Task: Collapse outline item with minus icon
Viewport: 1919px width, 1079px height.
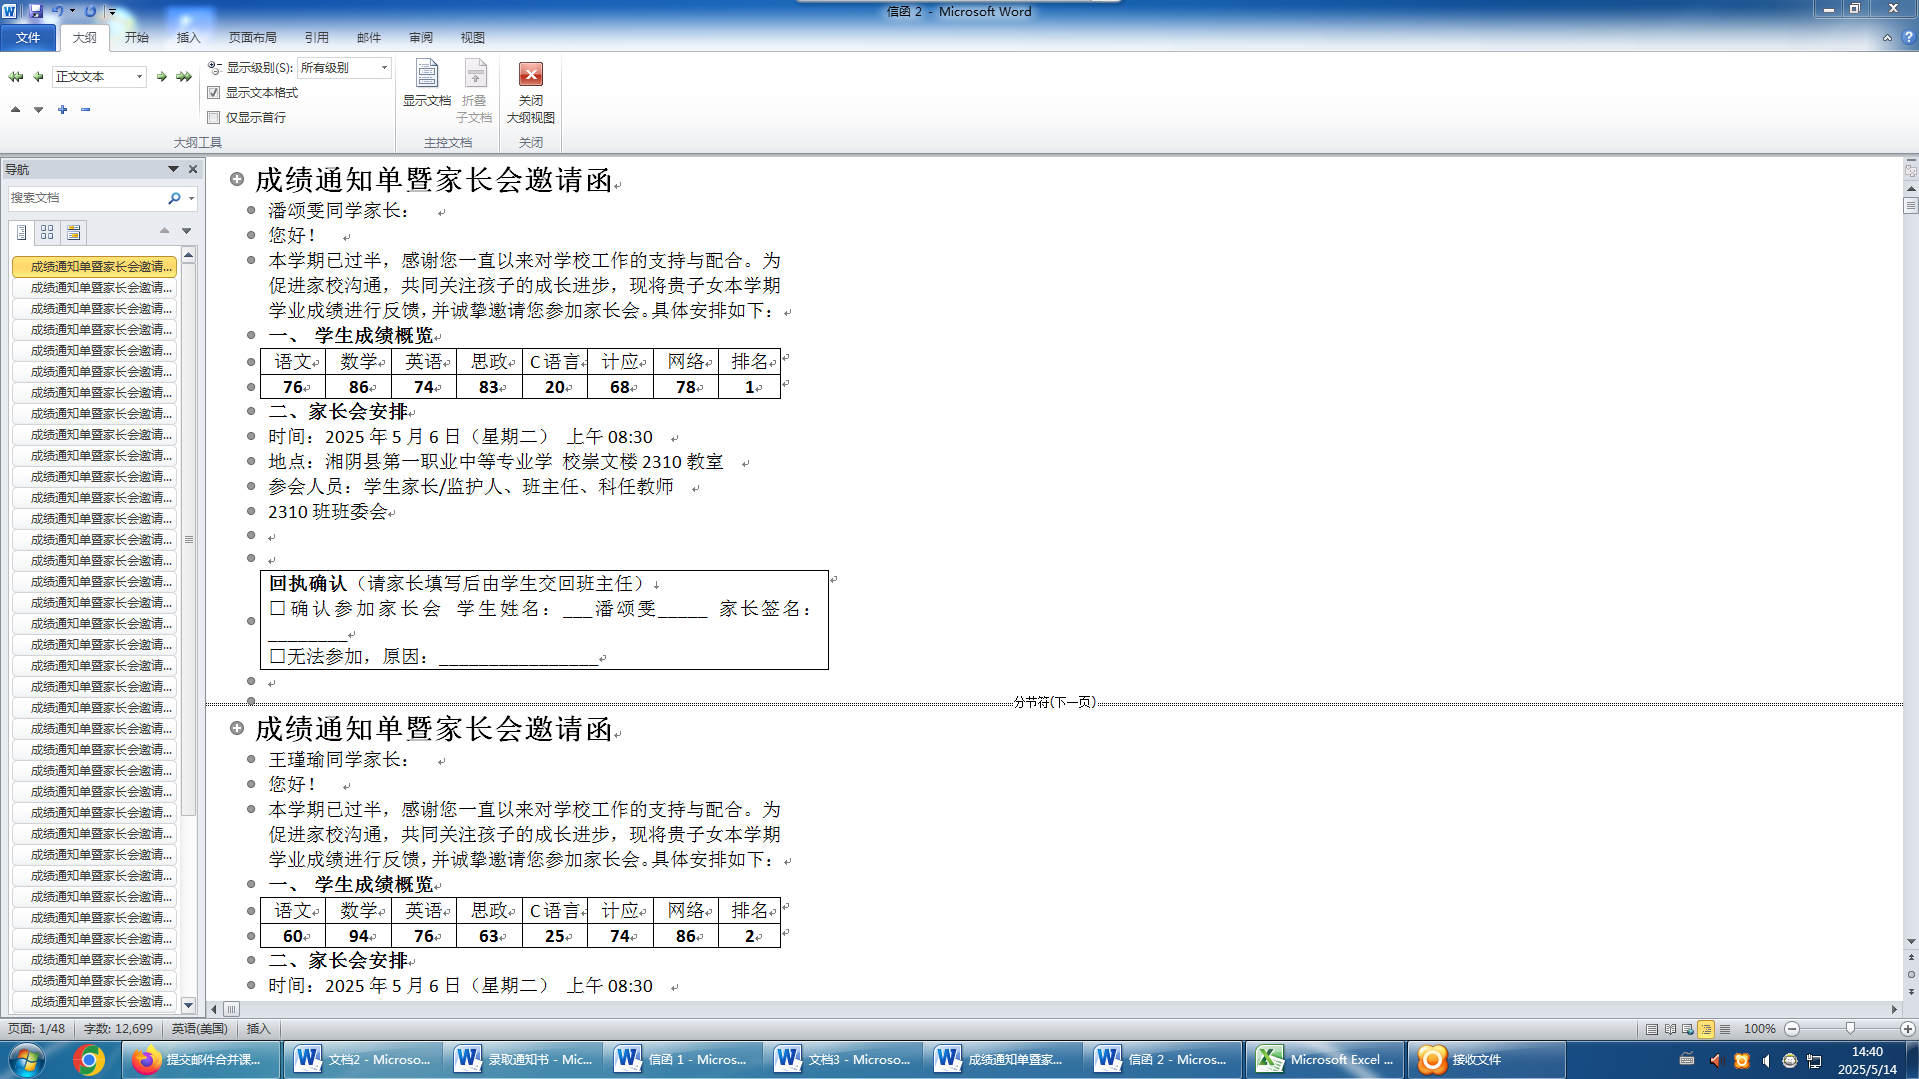Action: (x=85, y=110)
